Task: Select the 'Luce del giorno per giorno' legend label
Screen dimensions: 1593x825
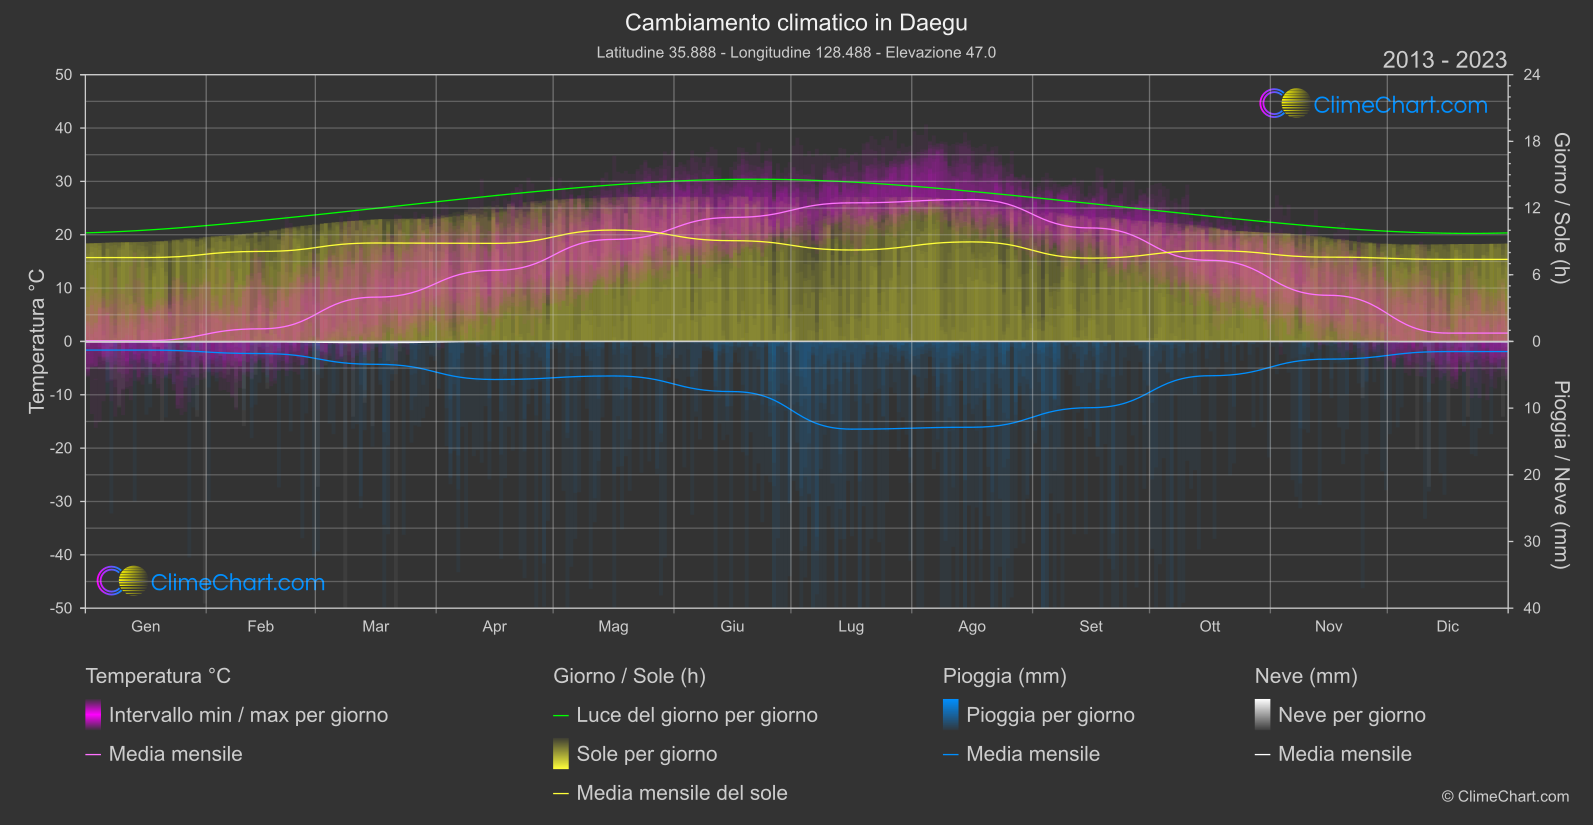Action: pyautogui.click(x=697, y=715)
